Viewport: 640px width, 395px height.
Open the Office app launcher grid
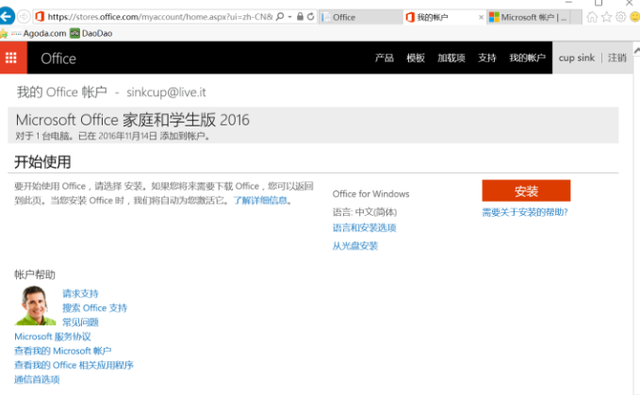coord(11,58)
